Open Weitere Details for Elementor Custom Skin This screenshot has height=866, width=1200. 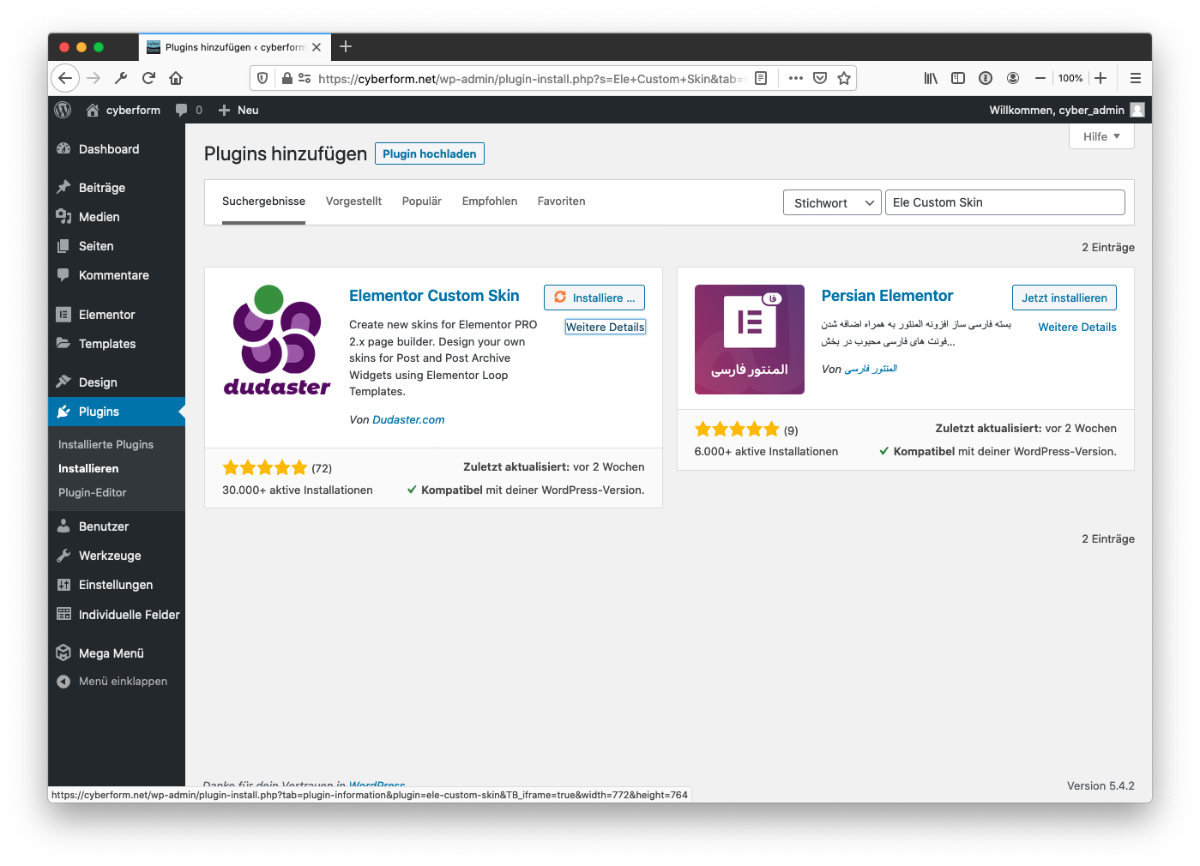coord(605,327)
